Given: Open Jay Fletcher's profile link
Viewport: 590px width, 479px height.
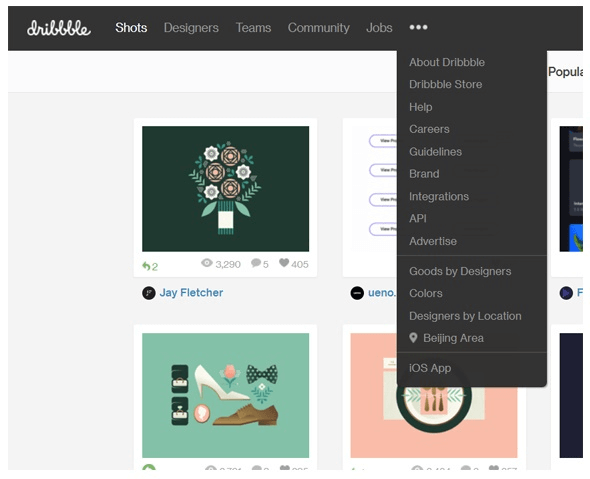Looking at the screenshot, I should click(x=191, y=292).
